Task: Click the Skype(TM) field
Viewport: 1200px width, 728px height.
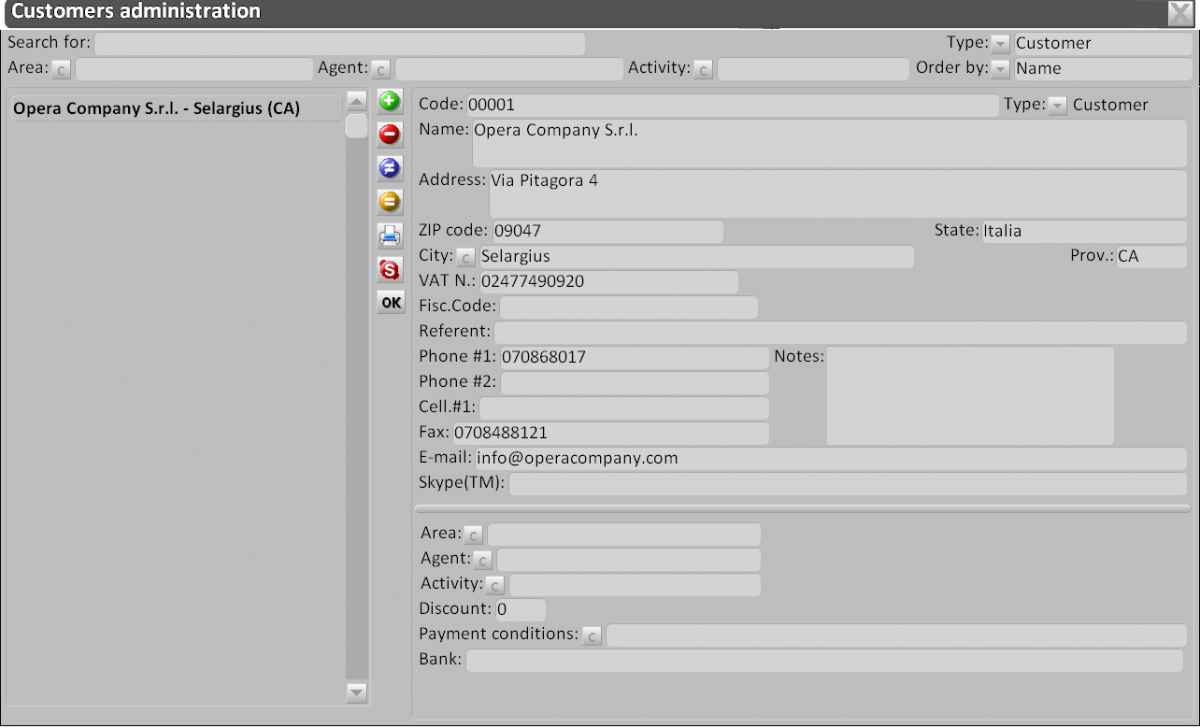Action: (x=848, y=484)
